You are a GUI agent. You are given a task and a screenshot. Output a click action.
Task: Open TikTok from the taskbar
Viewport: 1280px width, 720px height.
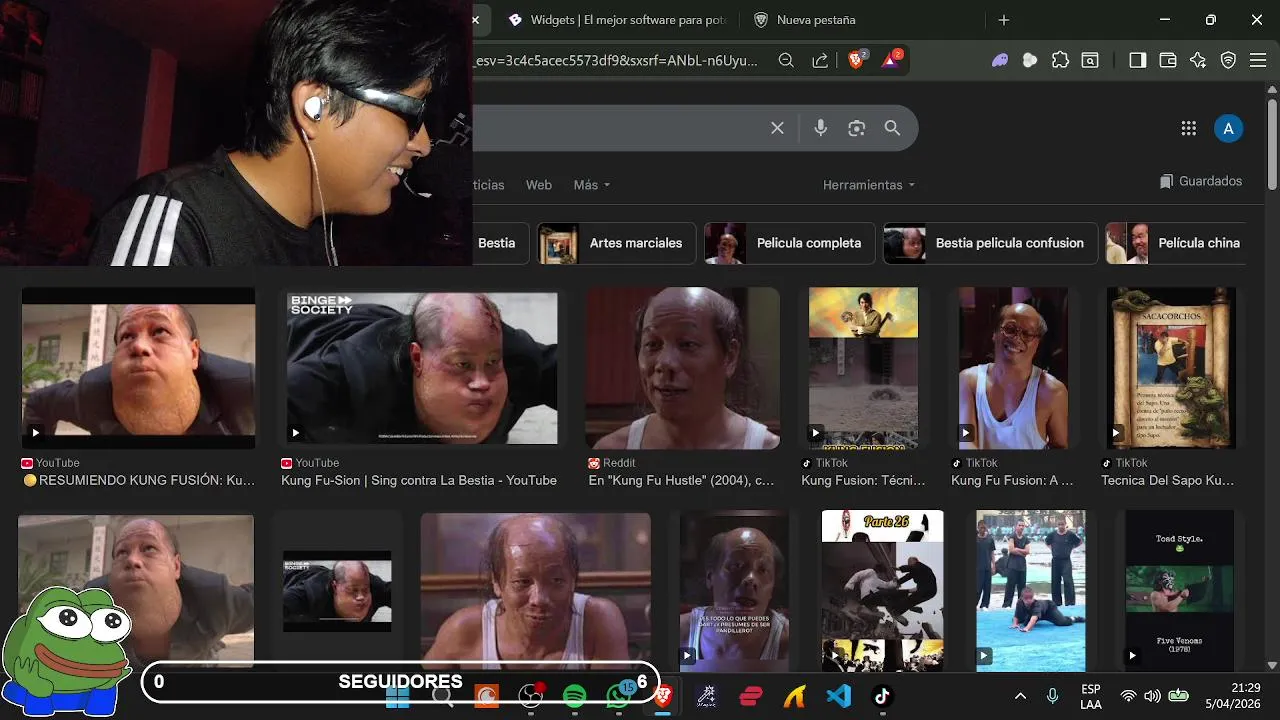882,696
